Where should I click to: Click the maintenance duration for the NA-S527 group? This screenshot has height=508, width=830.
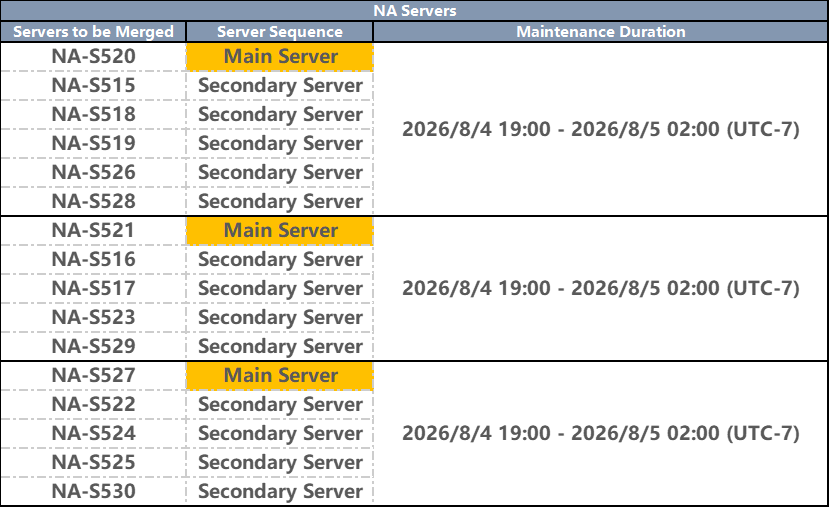pos(601,433)
